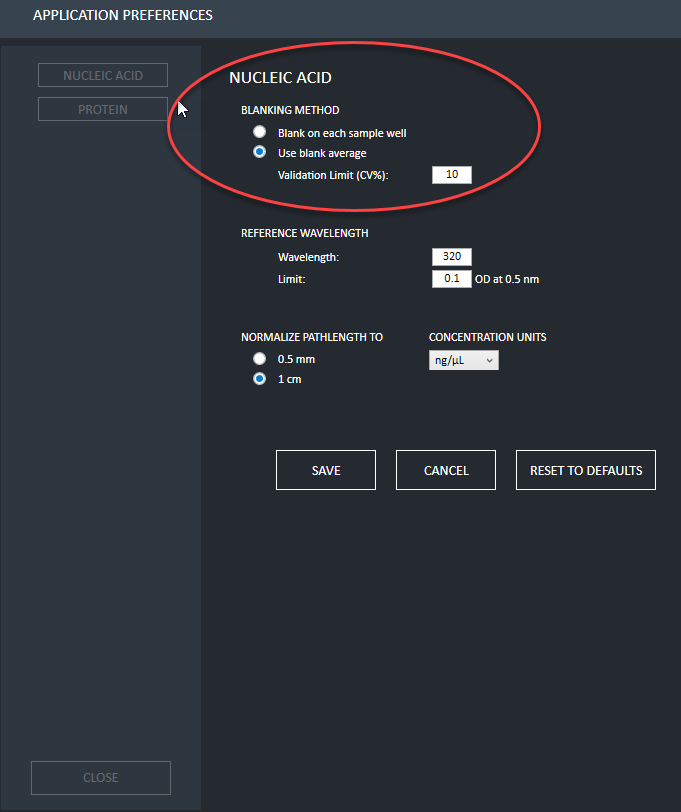
Task: Click the Reference Wavelength section heading
Action: point(304,233)
